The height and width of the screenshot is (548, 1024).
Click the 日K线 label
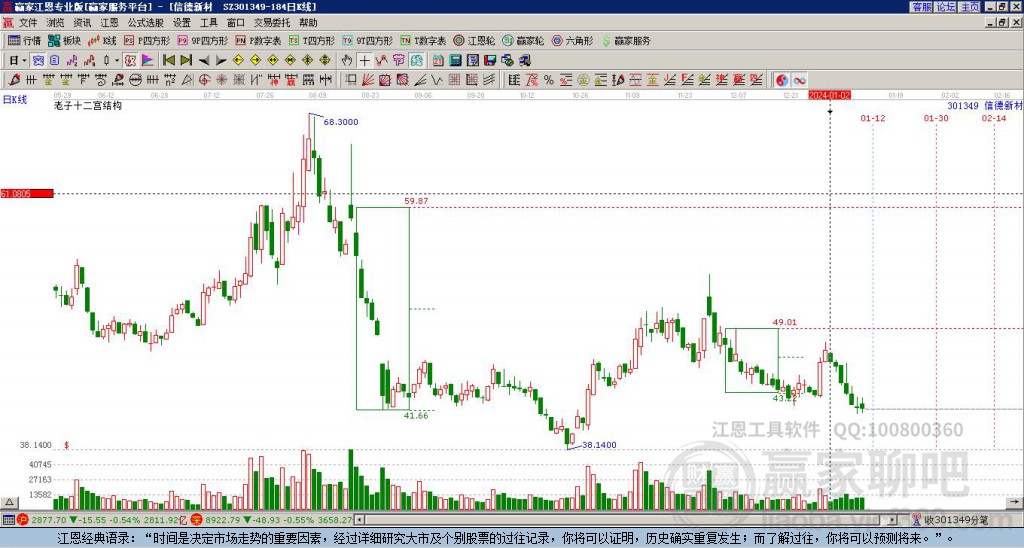15,100
